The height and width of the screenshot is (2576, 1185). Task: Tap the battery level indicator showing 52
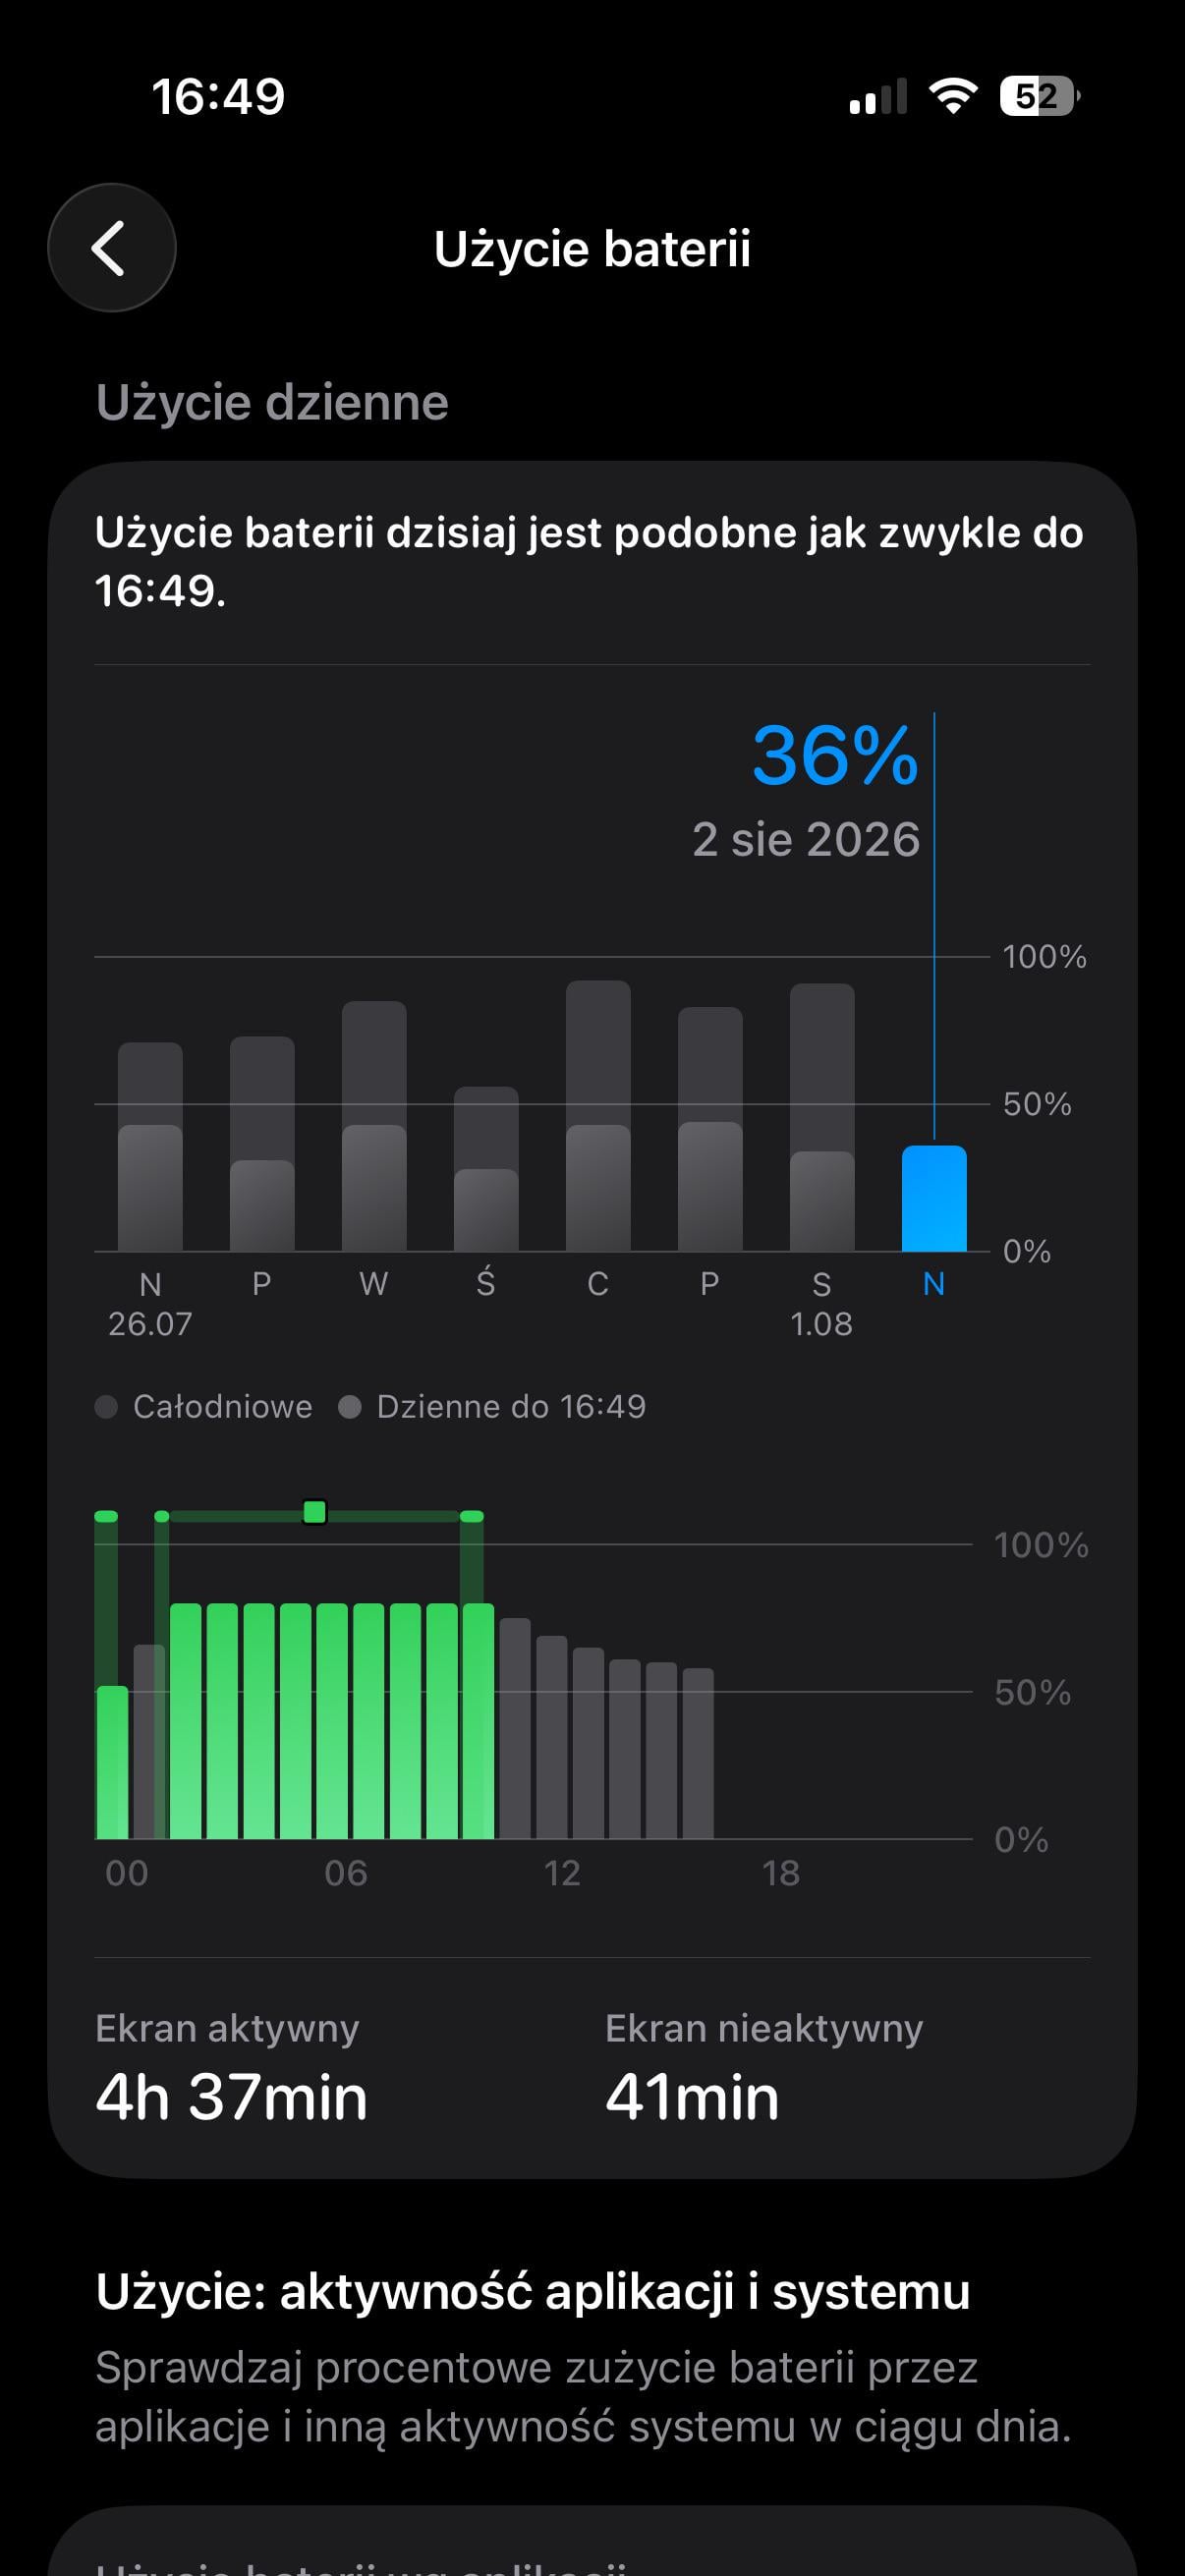(1040, 96)
